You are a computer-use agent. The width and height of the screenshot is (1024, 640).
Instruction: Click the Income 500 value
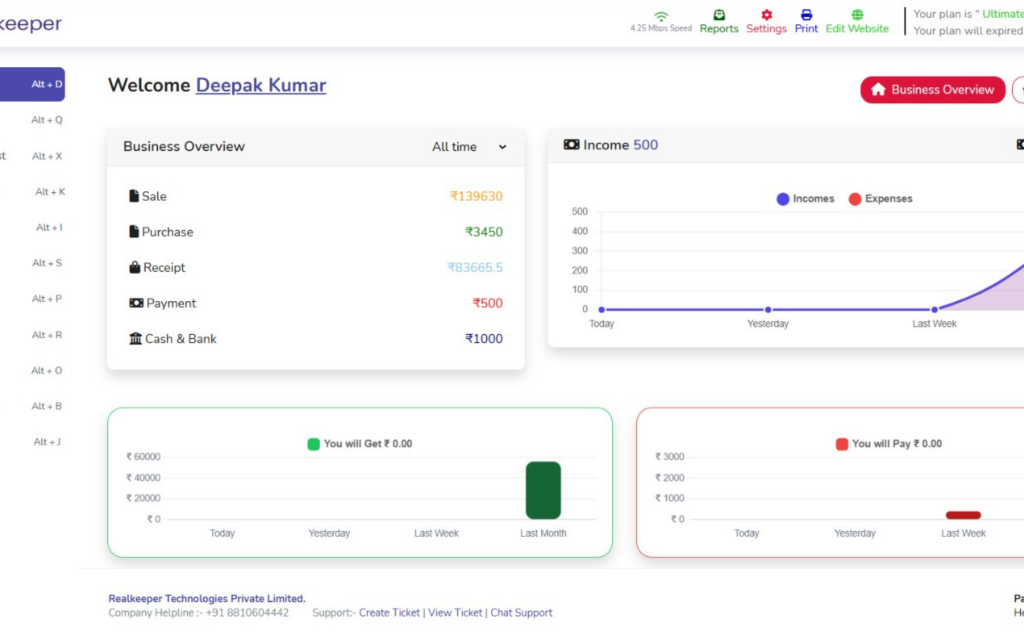point(645,144)
